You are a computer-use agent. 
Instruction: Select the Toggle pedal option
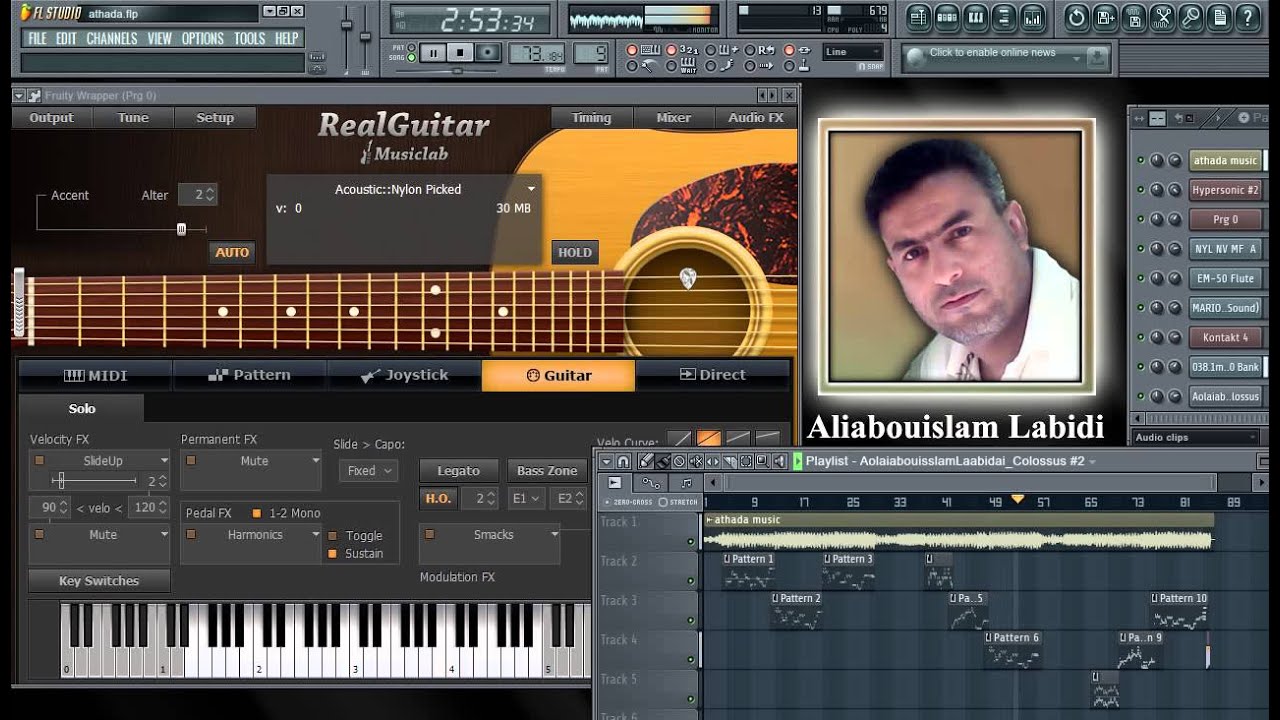333,536
